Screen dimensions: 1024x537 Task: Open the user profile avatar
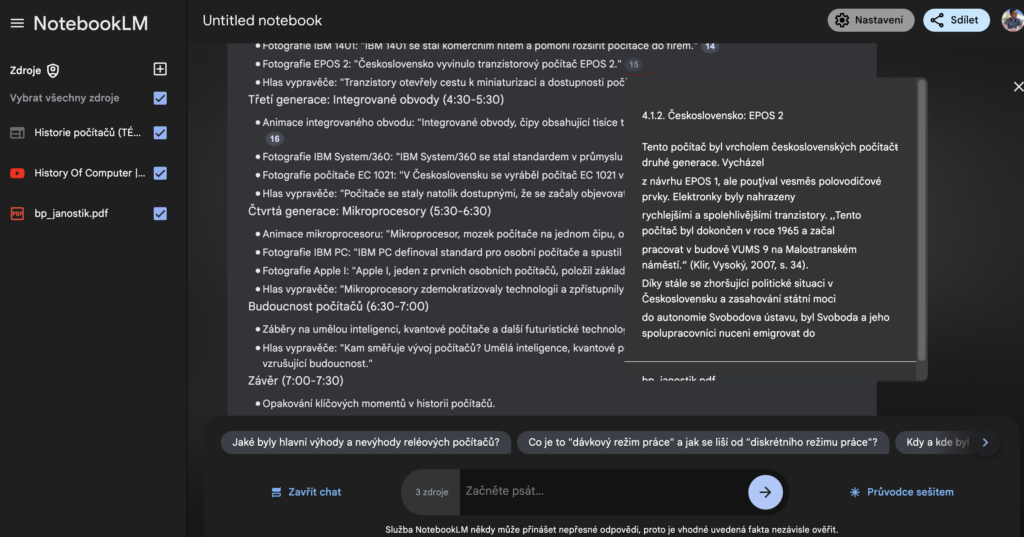(1013, 20)
